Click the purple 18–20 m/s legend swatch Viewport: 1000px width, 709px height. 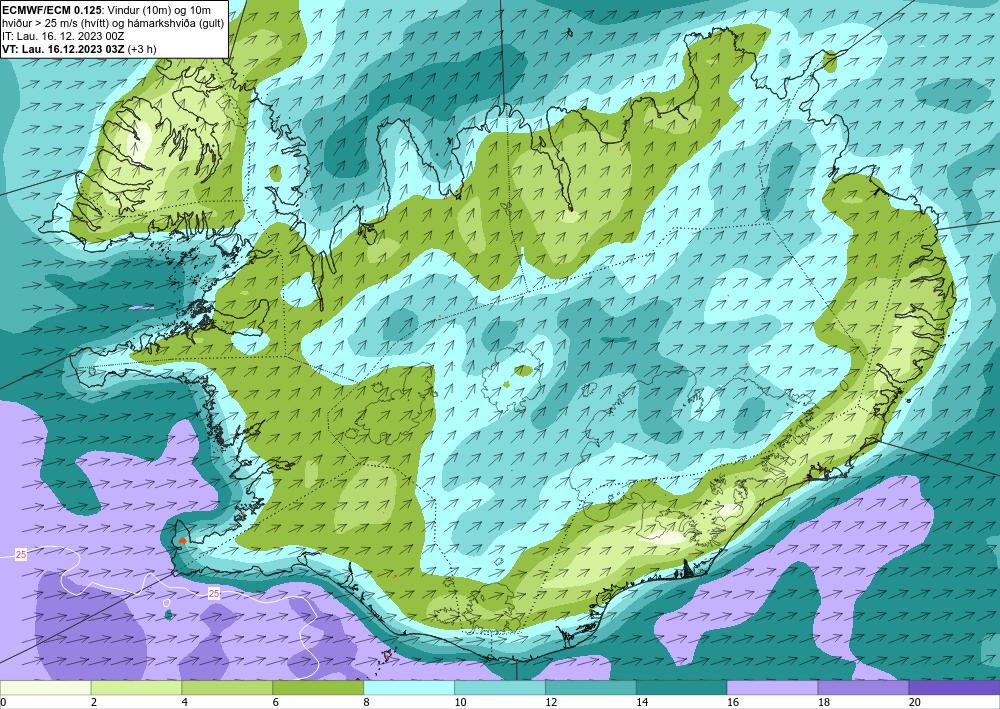[x=864, y=688]
